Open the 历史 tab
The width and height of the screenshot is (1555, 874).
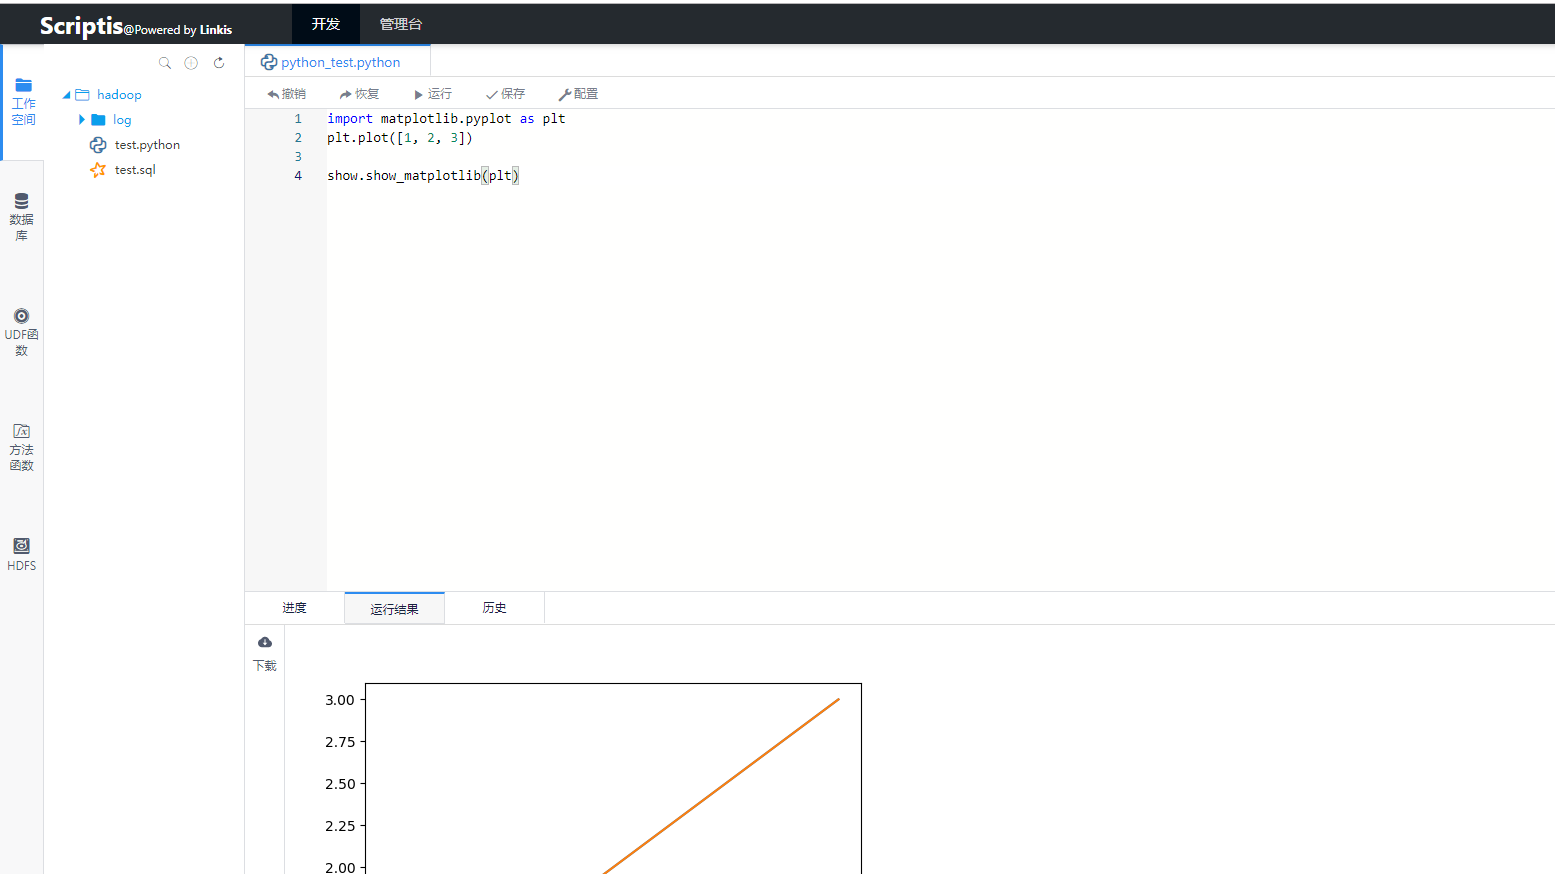pyautogui.click(x=494, y=607)
